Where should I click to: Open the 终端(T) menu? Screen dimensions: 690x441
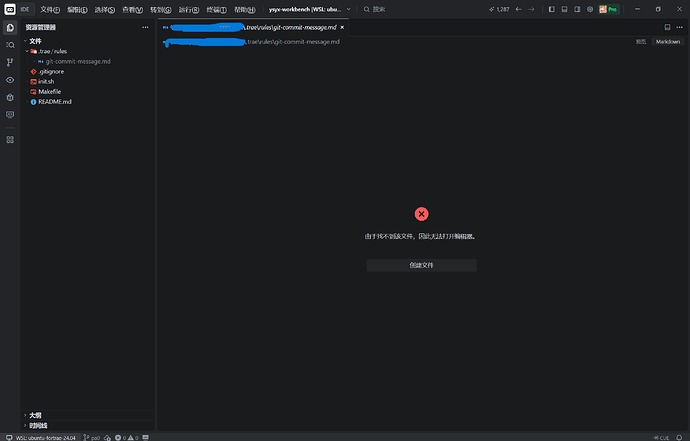pyautogui.click(x=217, y=9)
